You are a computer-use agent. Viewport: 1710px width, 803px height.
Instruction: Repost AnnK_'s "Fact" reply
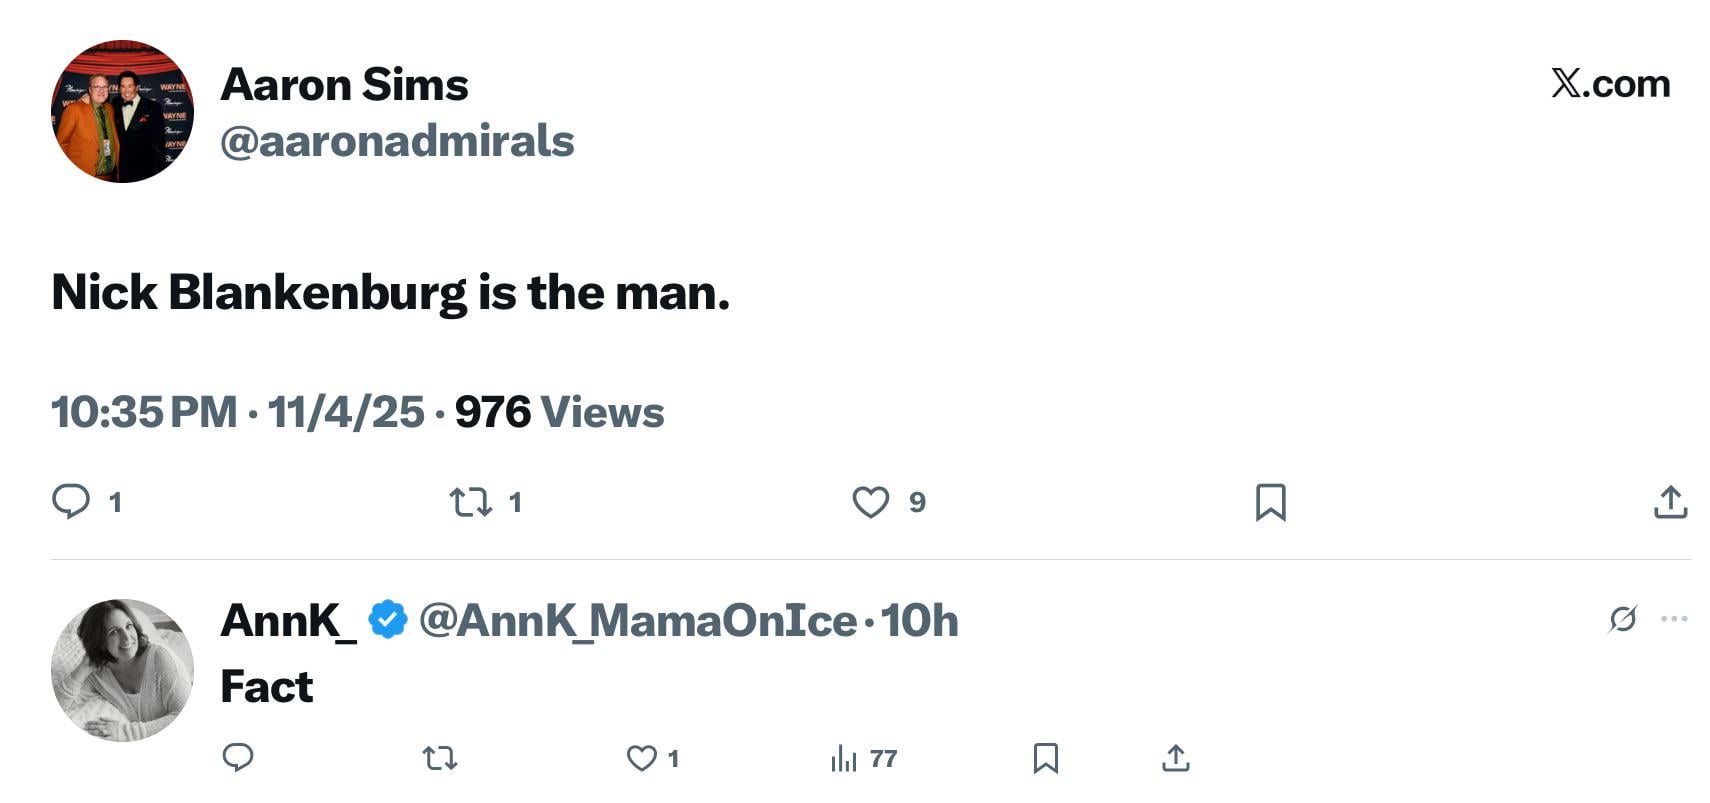[x=440, y=758]
